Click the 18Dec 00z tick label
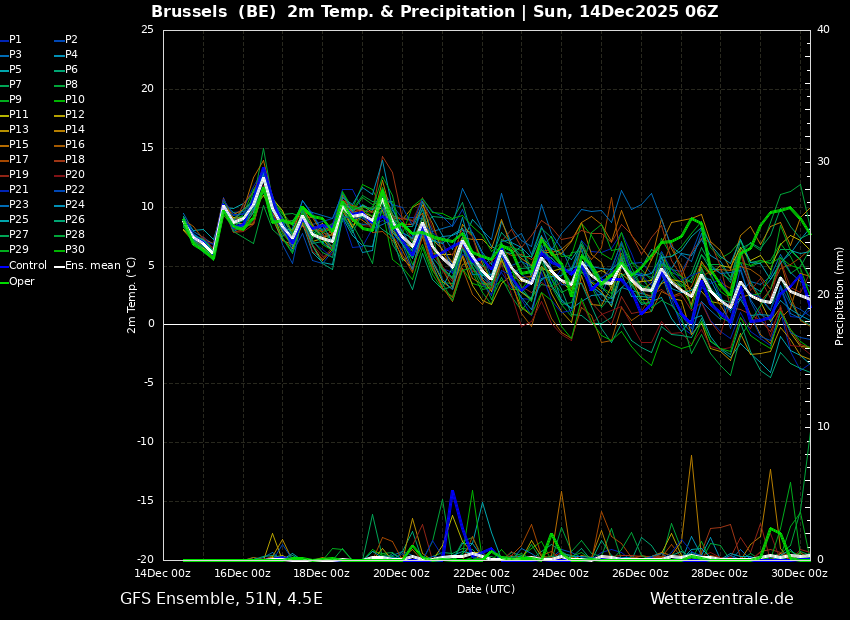The image size is (850, 620). pos(323,573)
